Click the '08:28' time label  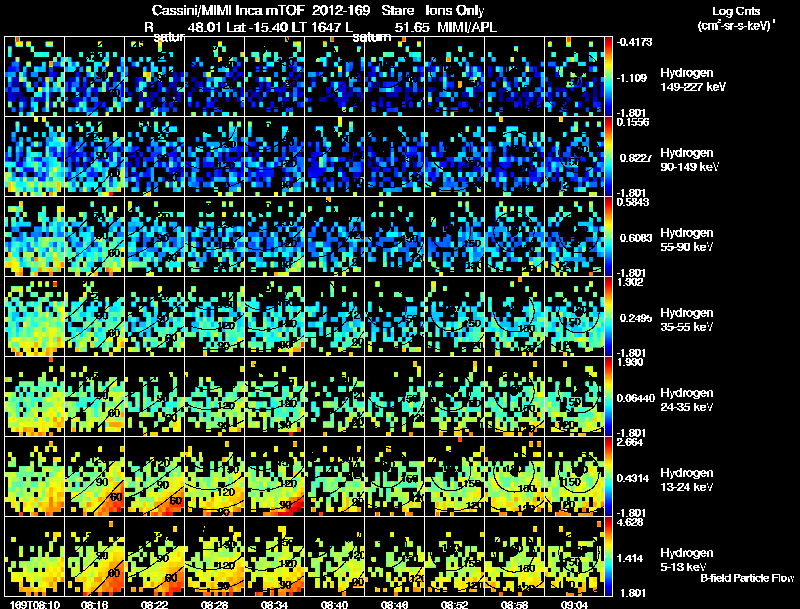pyautogui.click(x=214, y=604)
